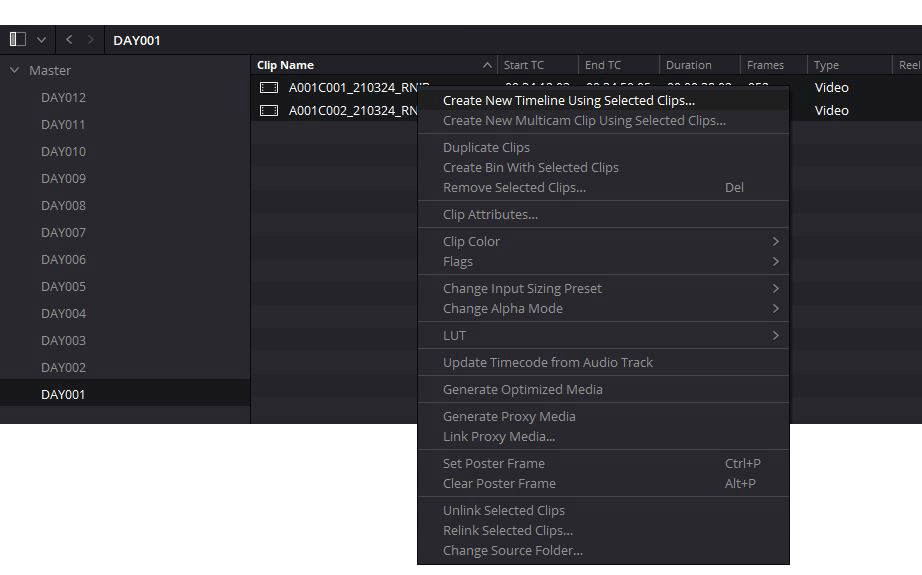The height and width of the screenshot is (575, 922).
Task: Select Set Poster Frame menu item
Action: point(494,463)
